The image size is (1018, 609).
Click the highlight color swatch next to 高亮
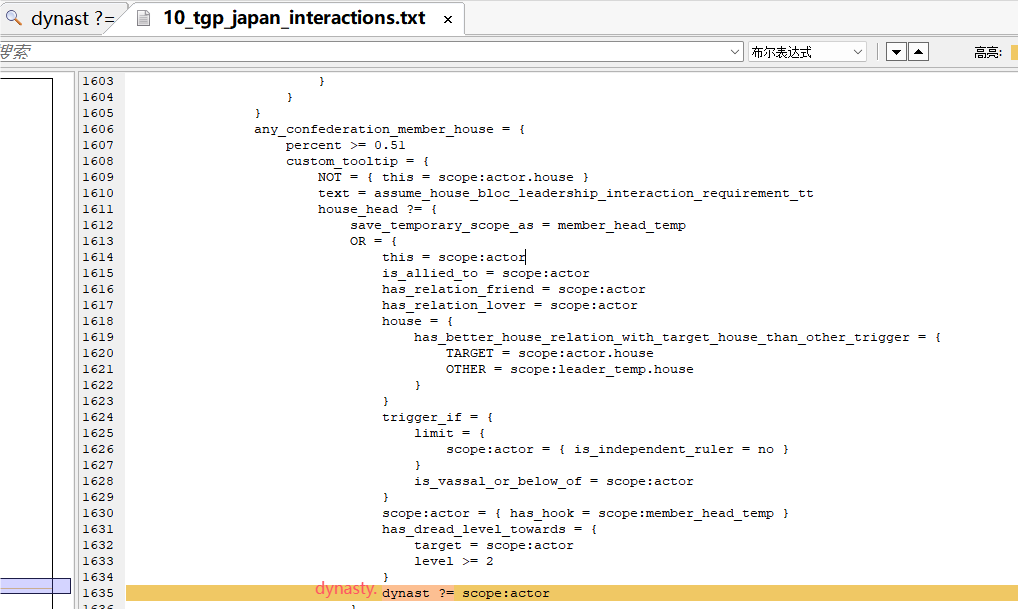tap(1013, 52)
